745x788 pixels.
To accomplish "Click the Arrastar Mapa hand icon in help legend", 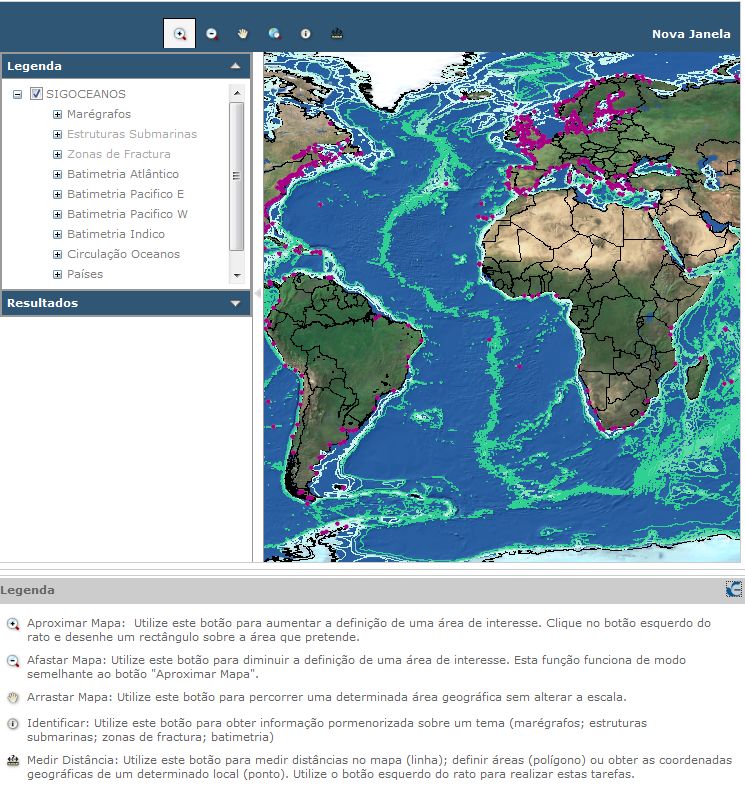I will pyautogui.click(x=13, y=698).
